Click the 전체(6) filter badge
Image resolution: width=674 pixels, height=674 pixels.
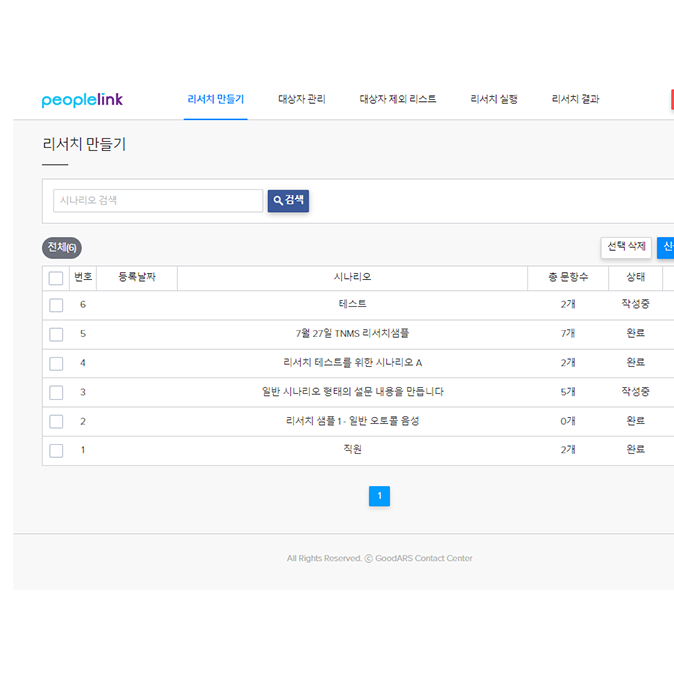pyautogui.click(x=62, y=248)
